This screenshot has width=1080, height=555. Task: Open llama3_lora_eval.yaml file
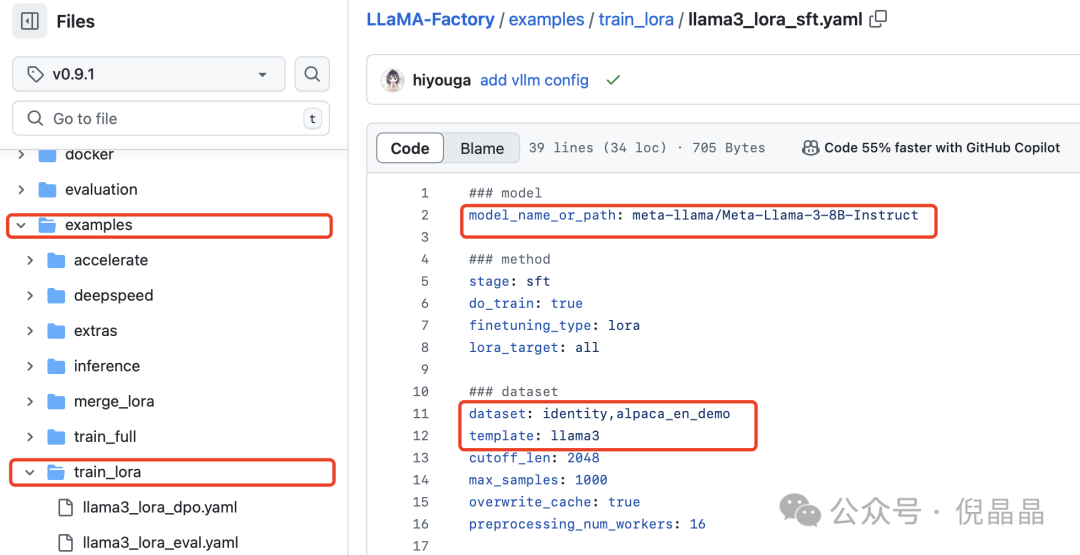[x=160, y=543]
